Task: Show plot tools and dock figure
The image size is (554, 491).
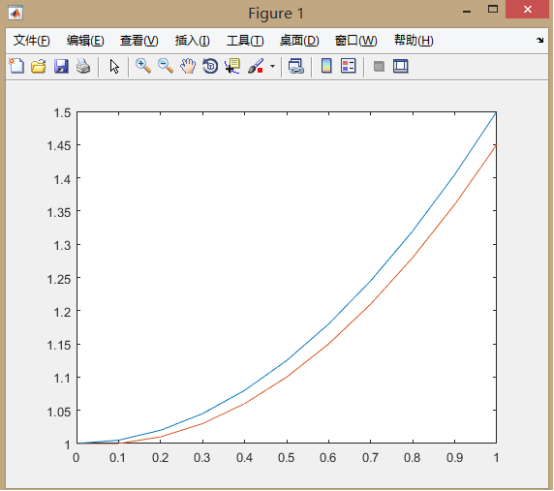Action: click(x=401, y=66)
